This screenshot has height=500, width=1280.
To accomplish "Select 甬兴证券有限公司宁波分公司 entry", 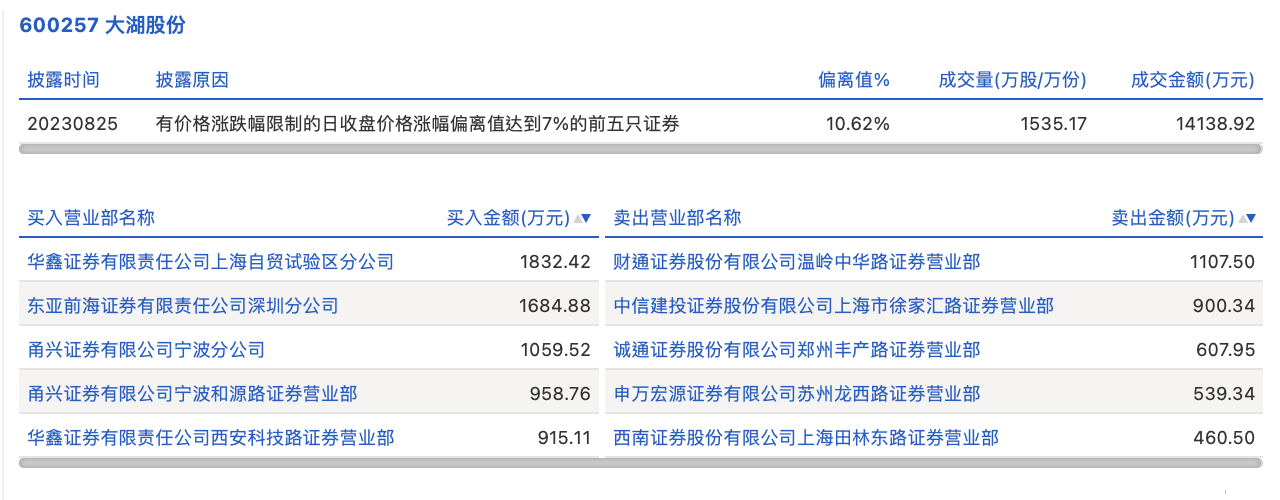I will (x=146, y=350).
